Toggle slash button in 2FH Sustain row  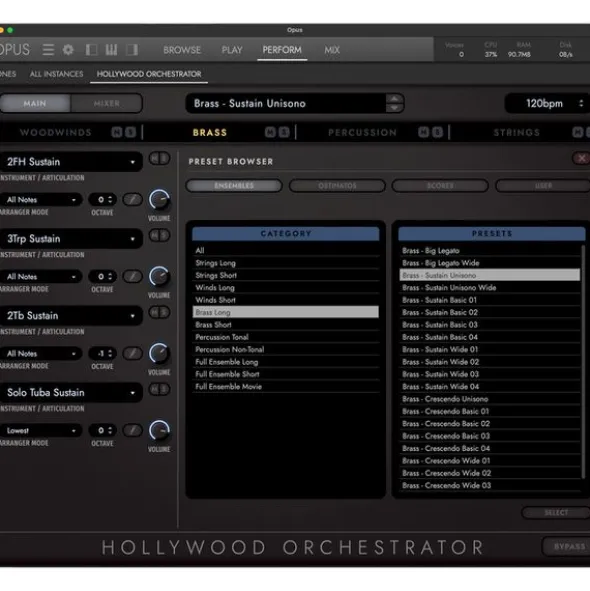pyautogui.click(x=133, y=199)
